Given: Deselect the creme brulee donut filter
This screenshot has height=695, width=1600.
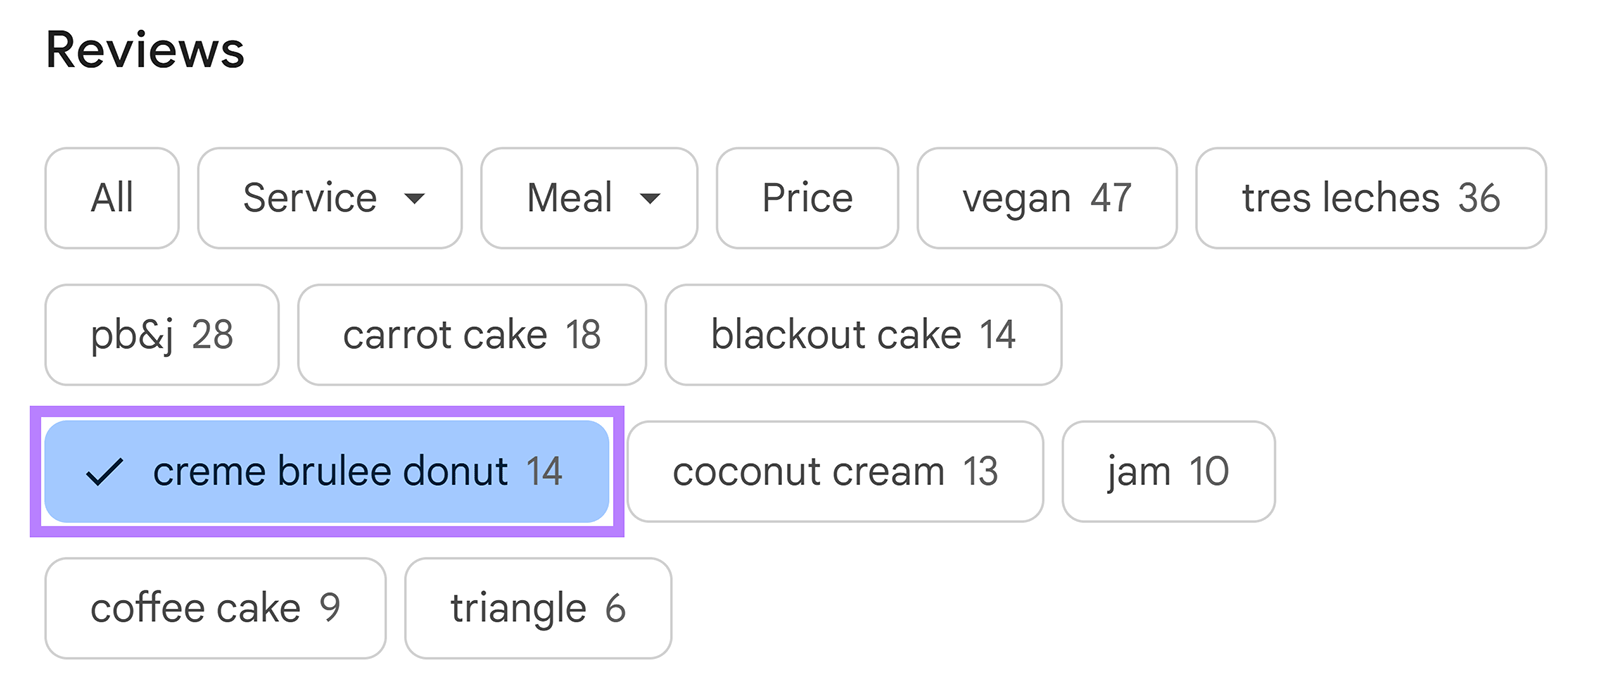Looking at the screenshot, I should point(327,471).
